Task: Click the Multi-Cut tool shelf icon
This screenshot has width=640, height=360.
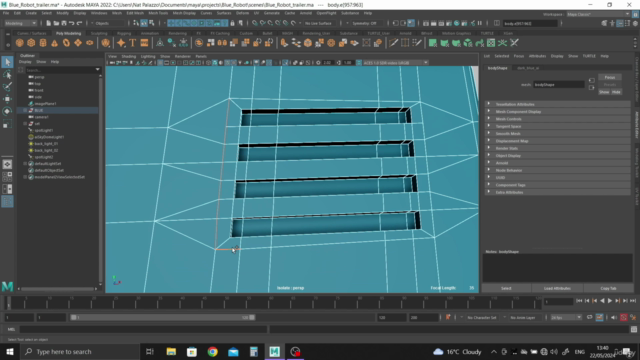Action: point(393,43)
